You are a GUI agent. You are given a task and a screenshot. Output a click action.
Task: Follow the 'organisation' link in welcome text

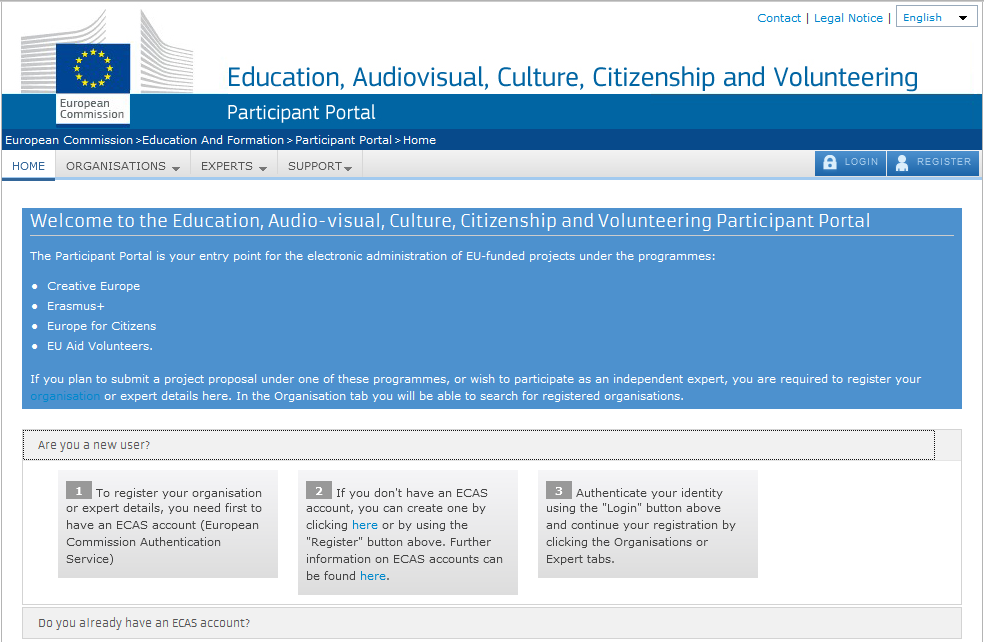click(x=65, y=396)
